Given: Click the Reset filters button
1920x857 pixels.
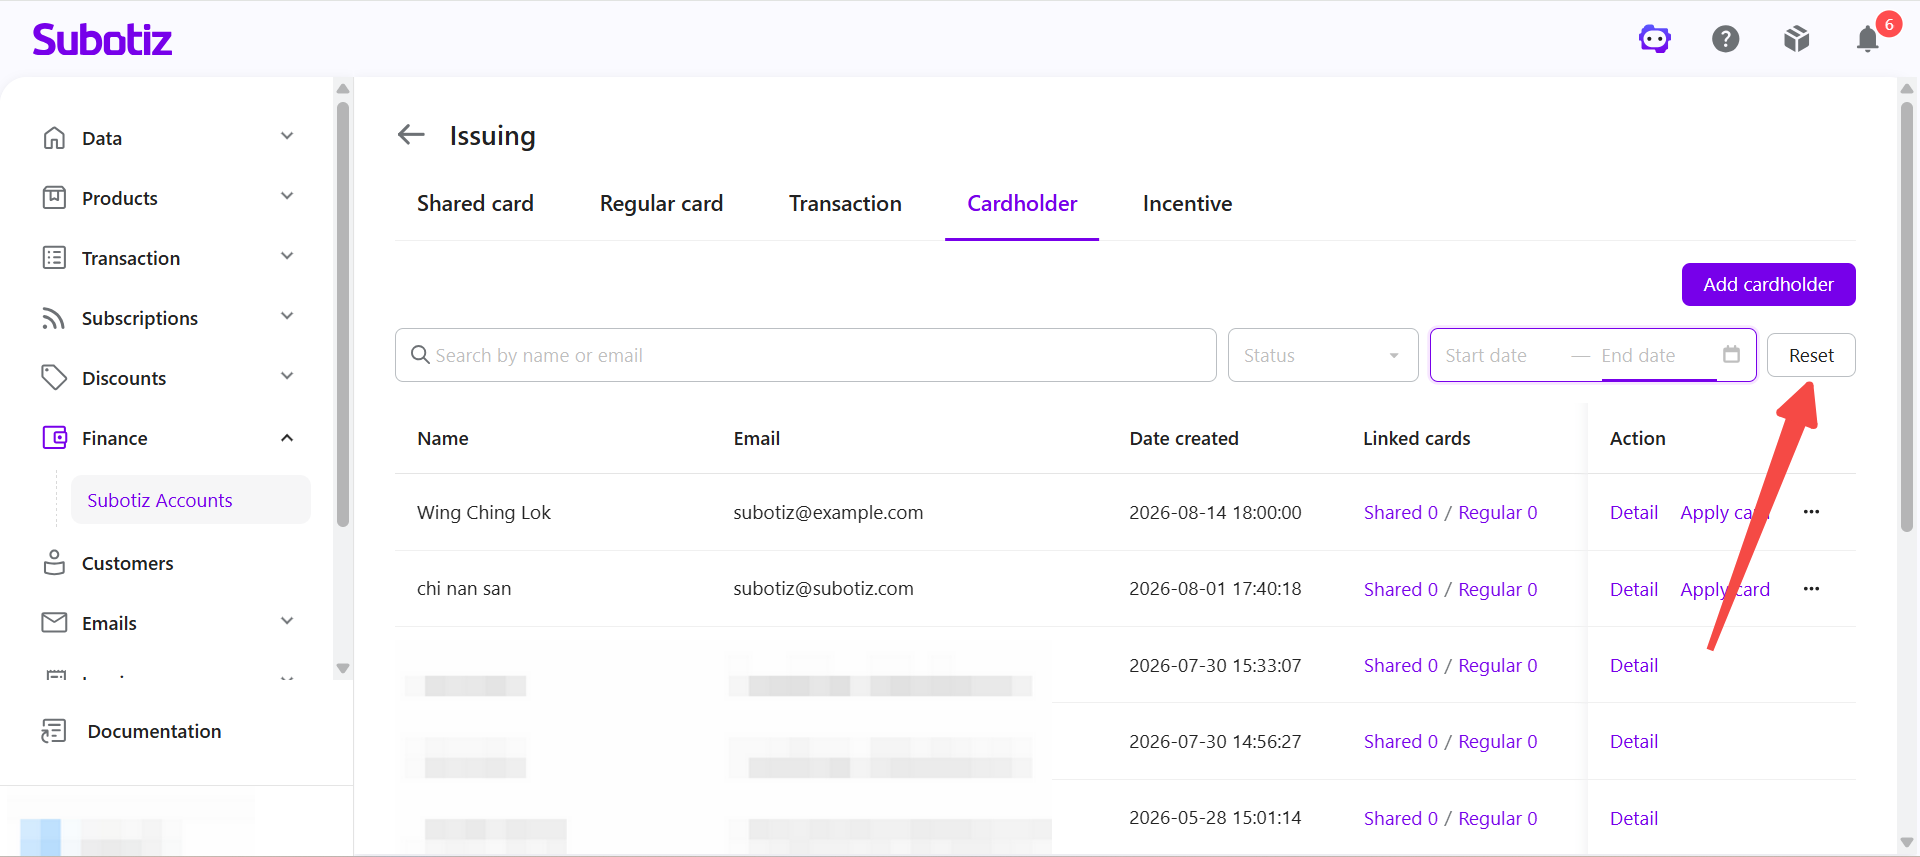Looking at the screenshot, I should 1811,355.
